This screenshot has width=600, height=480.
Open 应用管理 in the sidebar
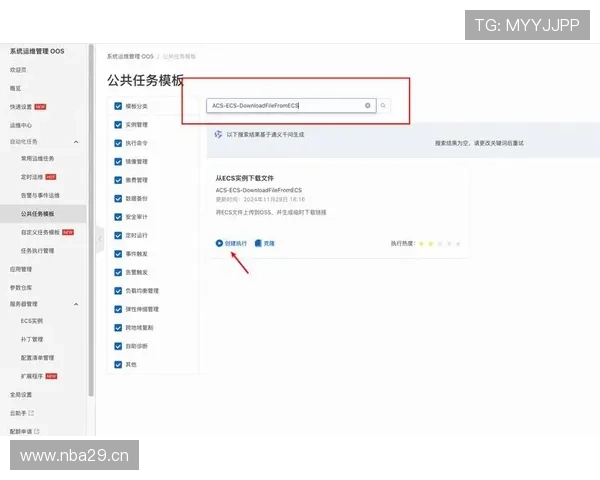pyautogui.click(x=21, y=269)
